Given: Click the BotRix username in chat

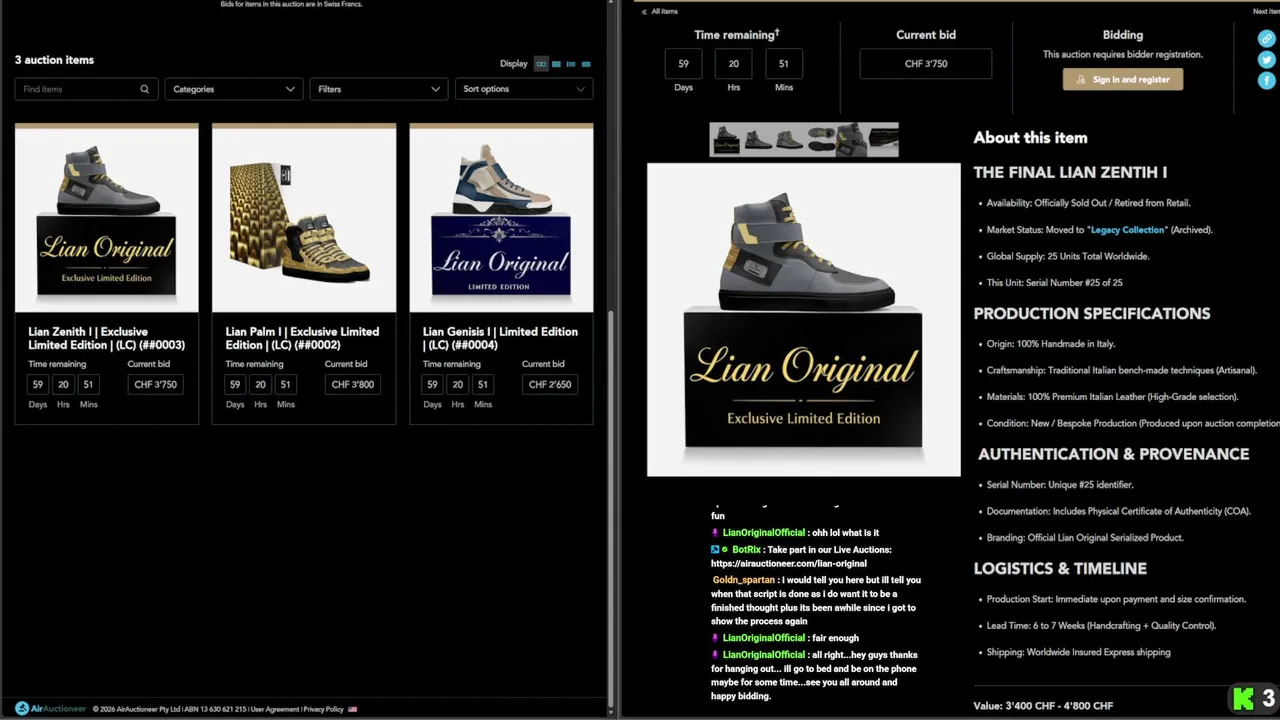Looking at the screenshot, I should 746,550.
